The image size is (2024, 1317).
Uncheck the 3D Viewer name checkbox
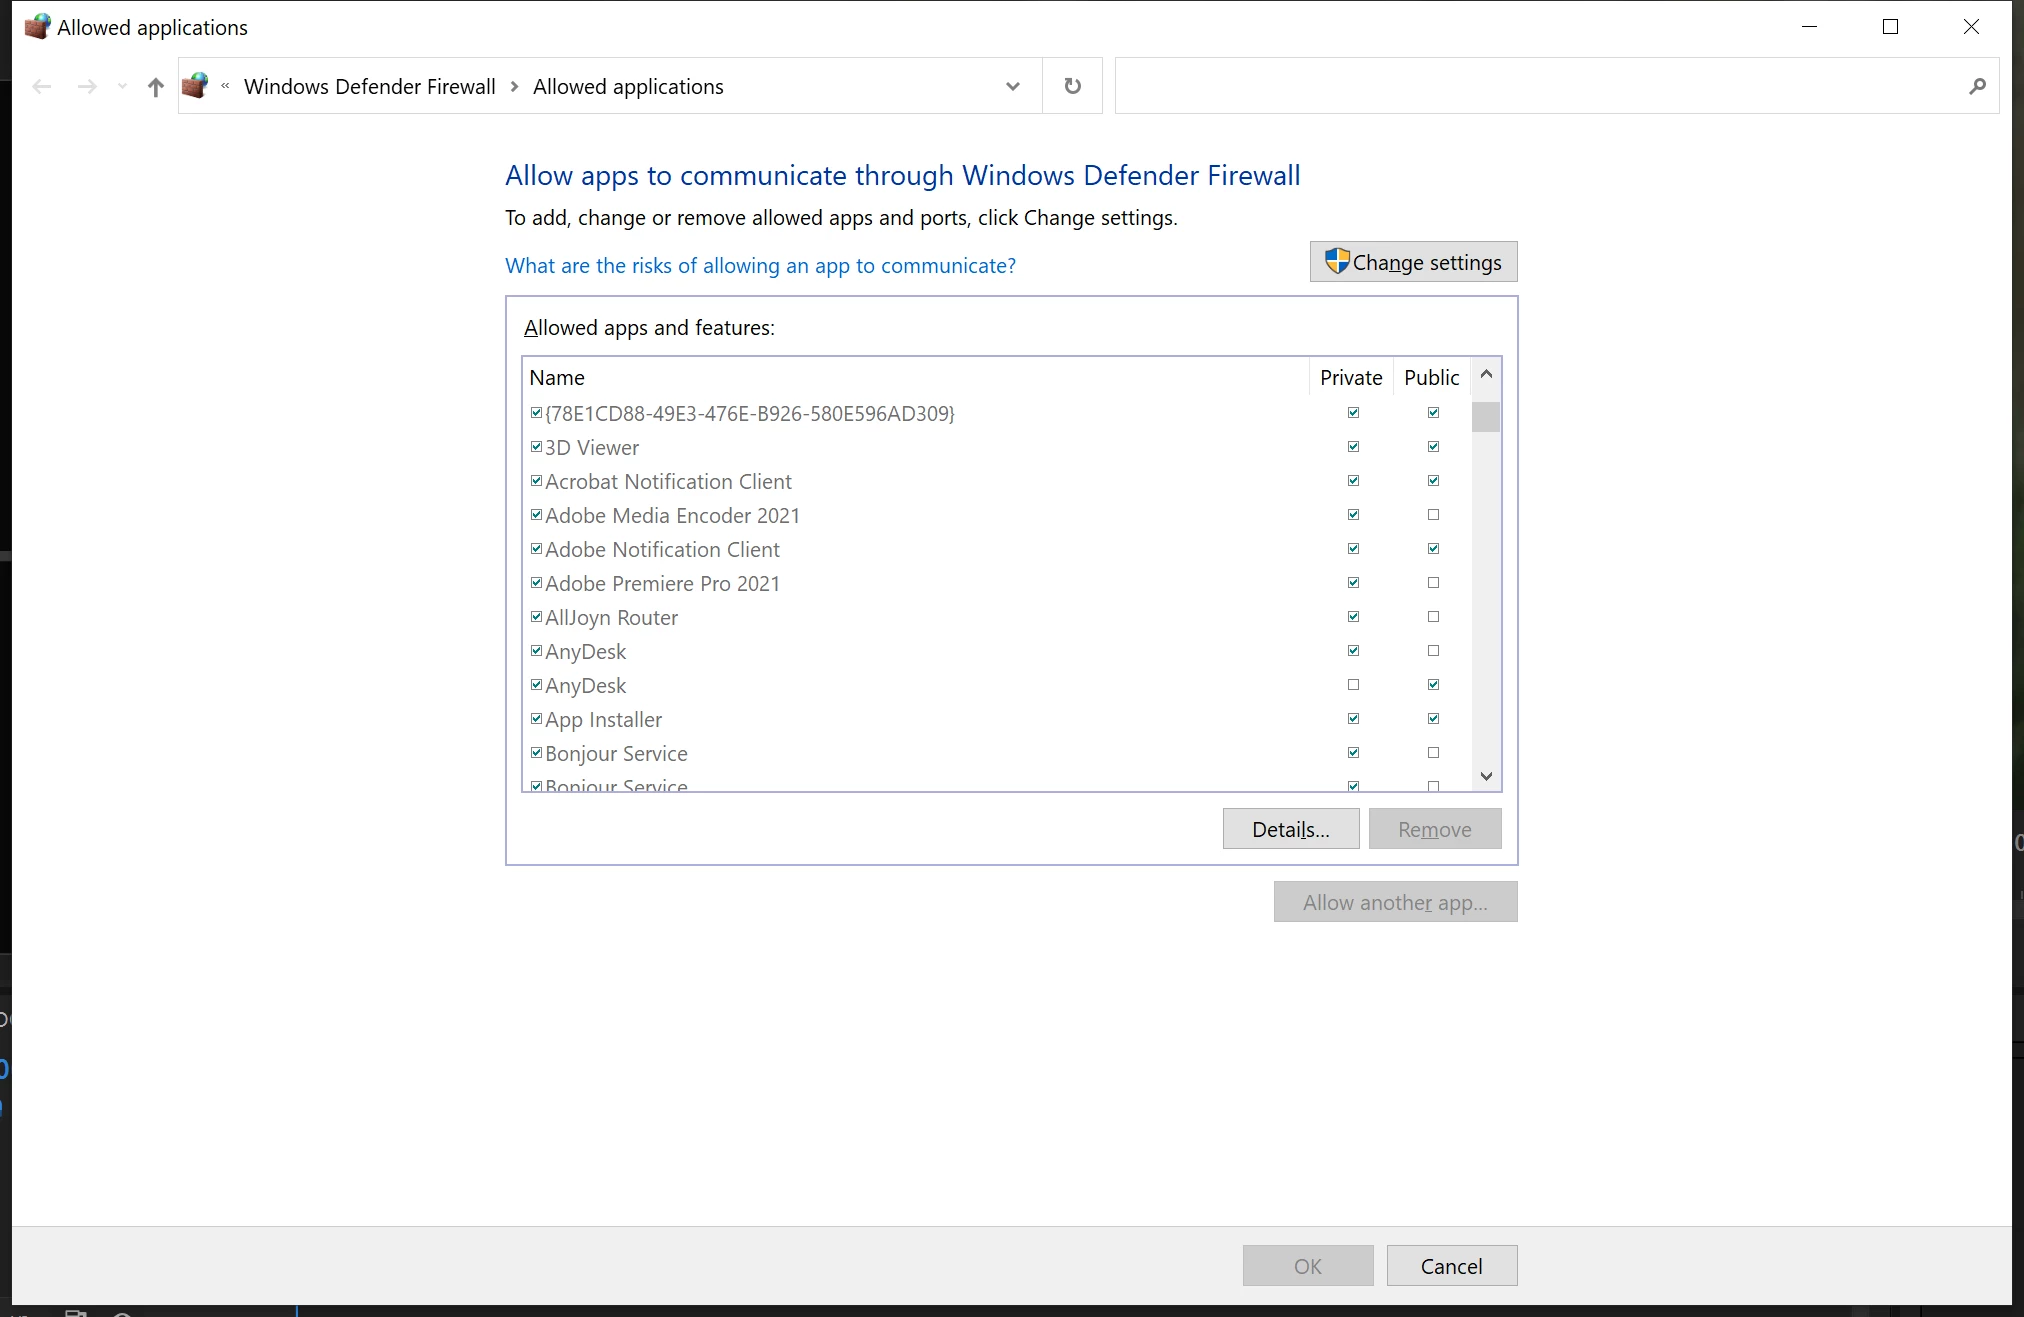coord(536,447)
